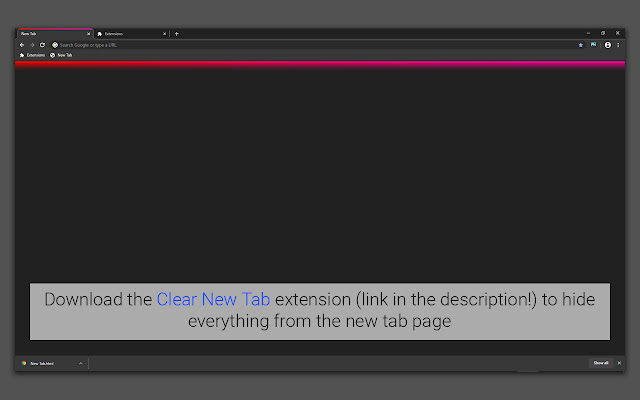
Task: Select the New Tab browser tab
Action: coord(55,34)
